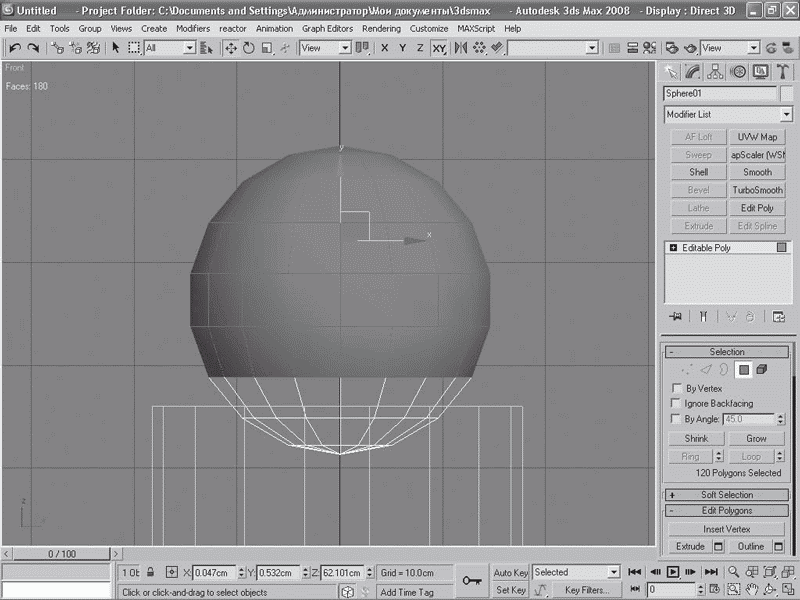Image resolution: width=800 pixels, height=600 pixels.
Task: Click the Sphere01 object color swatch
Action: pos(787,93)
